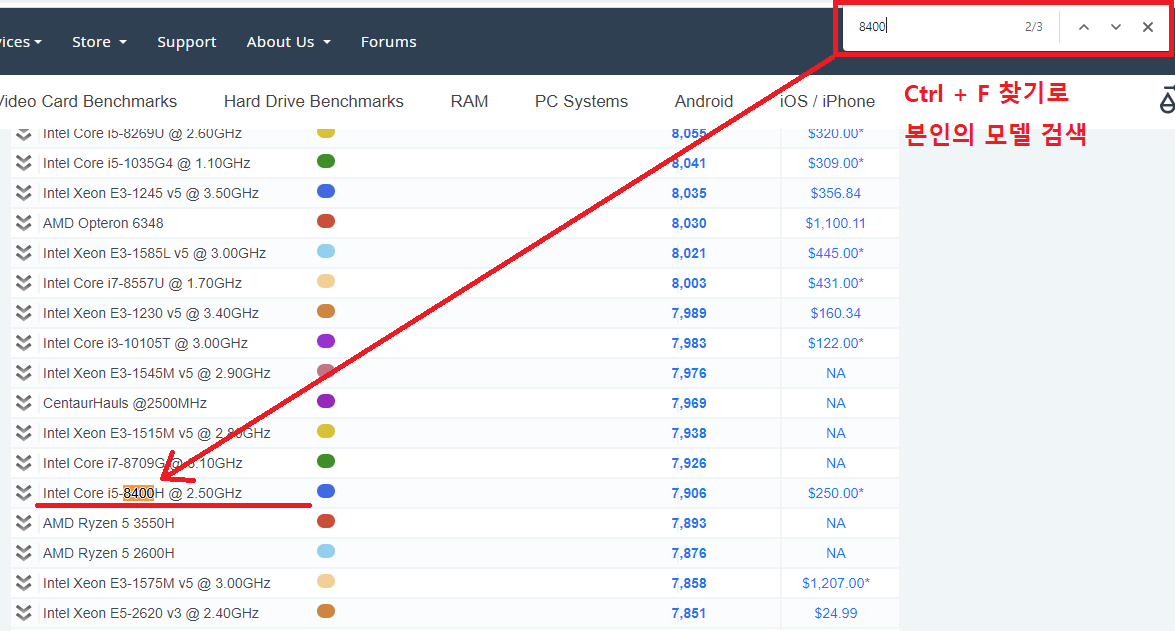Expand the Intel Core i7-8557U row chevron
This screenshot has height=631, width=1175.
pyautogui.click(x=24, y=283)
